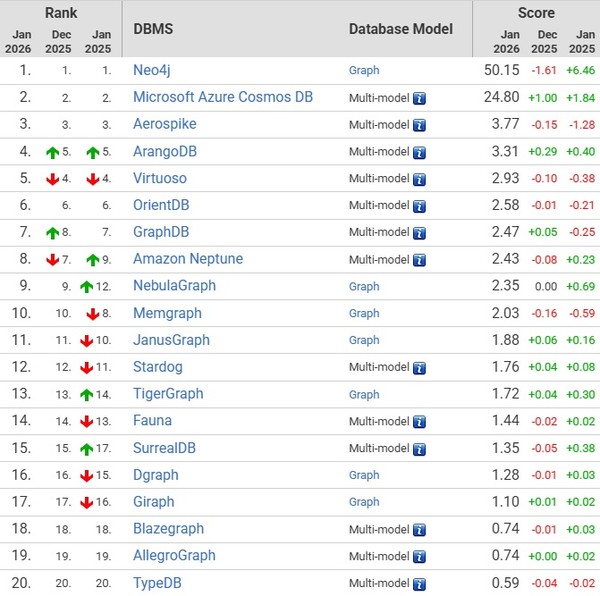Screen dimensions: 600x596
Task: Click info icon in Amazon Neptune row
Action: (x=419, y=260)
